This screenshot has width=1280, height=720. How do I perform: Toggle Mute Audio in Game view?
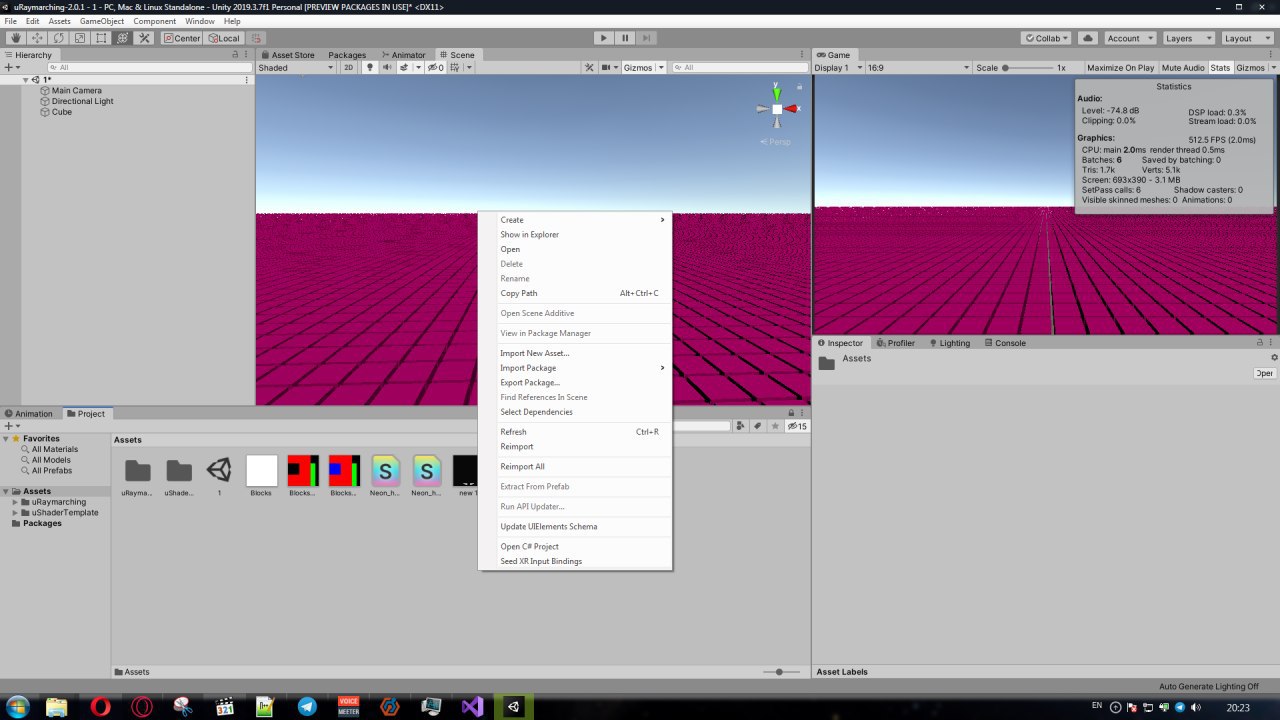1183,68
